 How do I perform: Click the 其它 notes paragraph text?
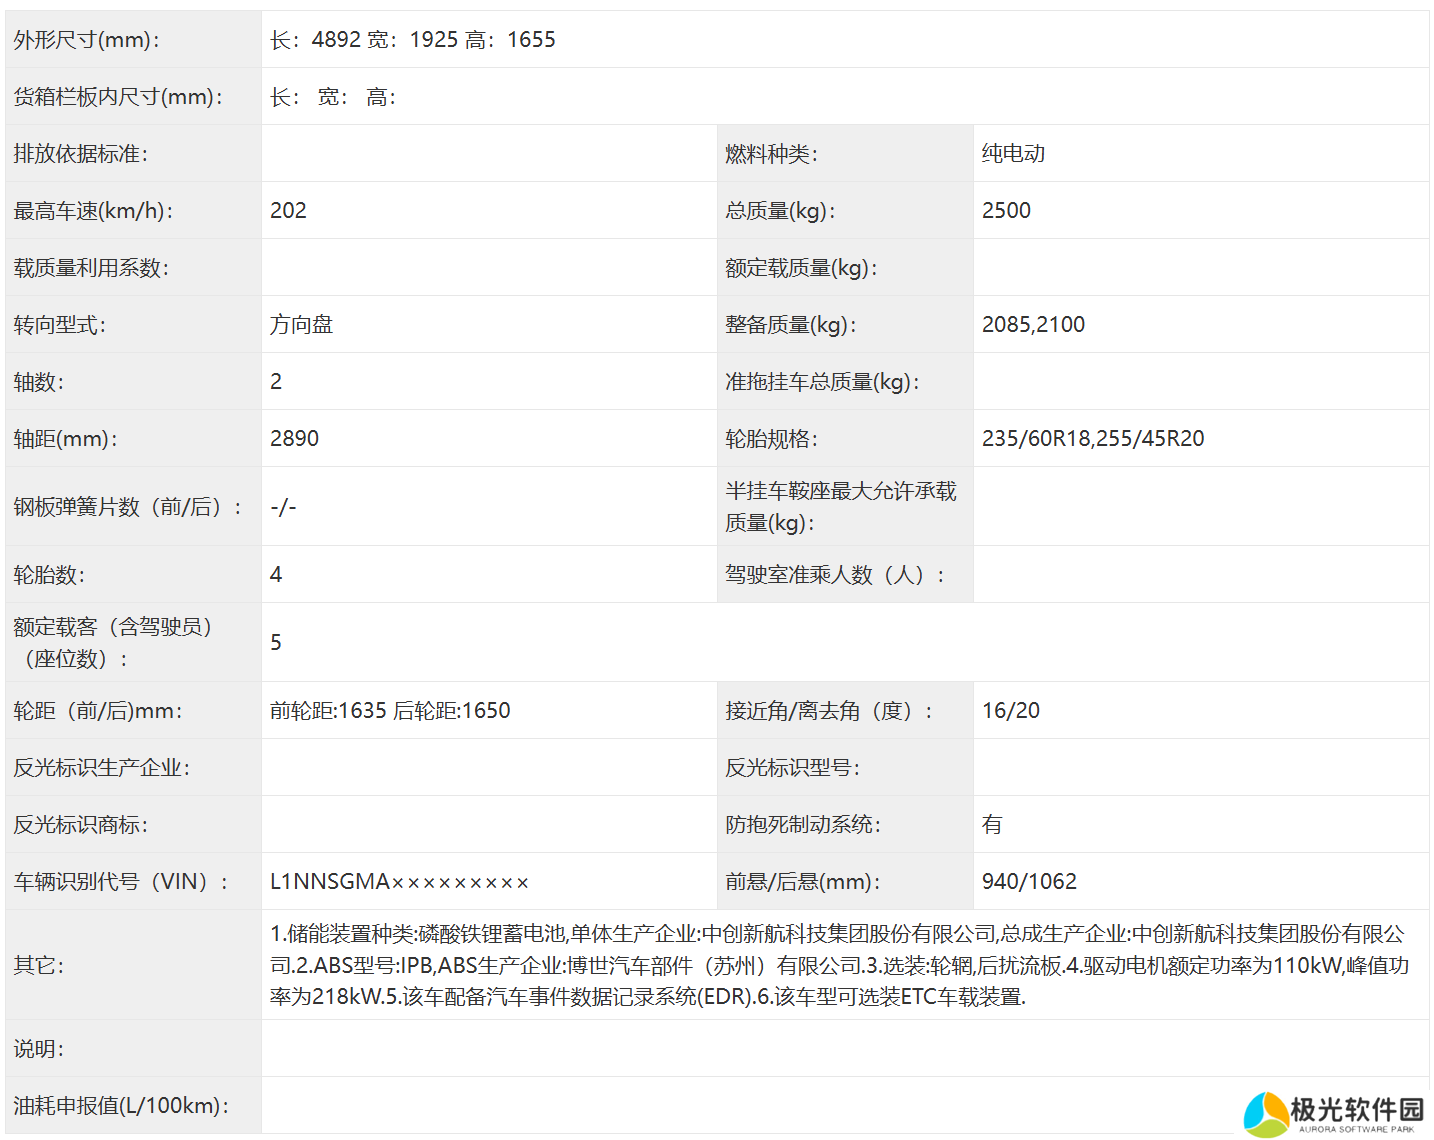tap(838, 965)
